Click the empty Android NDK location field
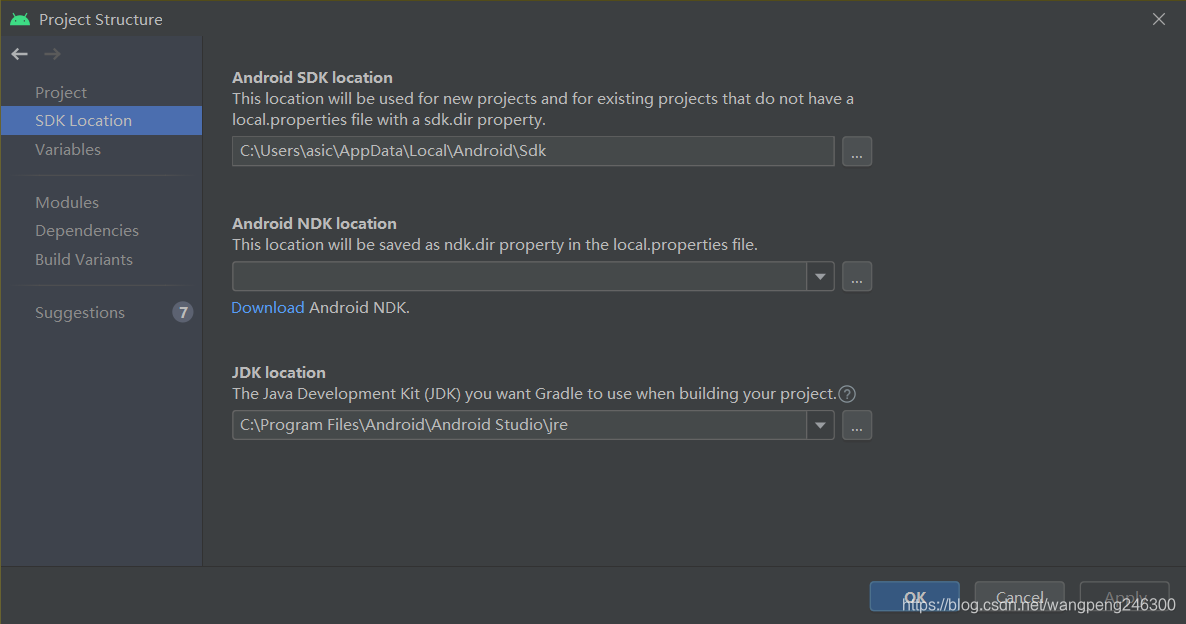1186x624 pixels. point(519,276)
